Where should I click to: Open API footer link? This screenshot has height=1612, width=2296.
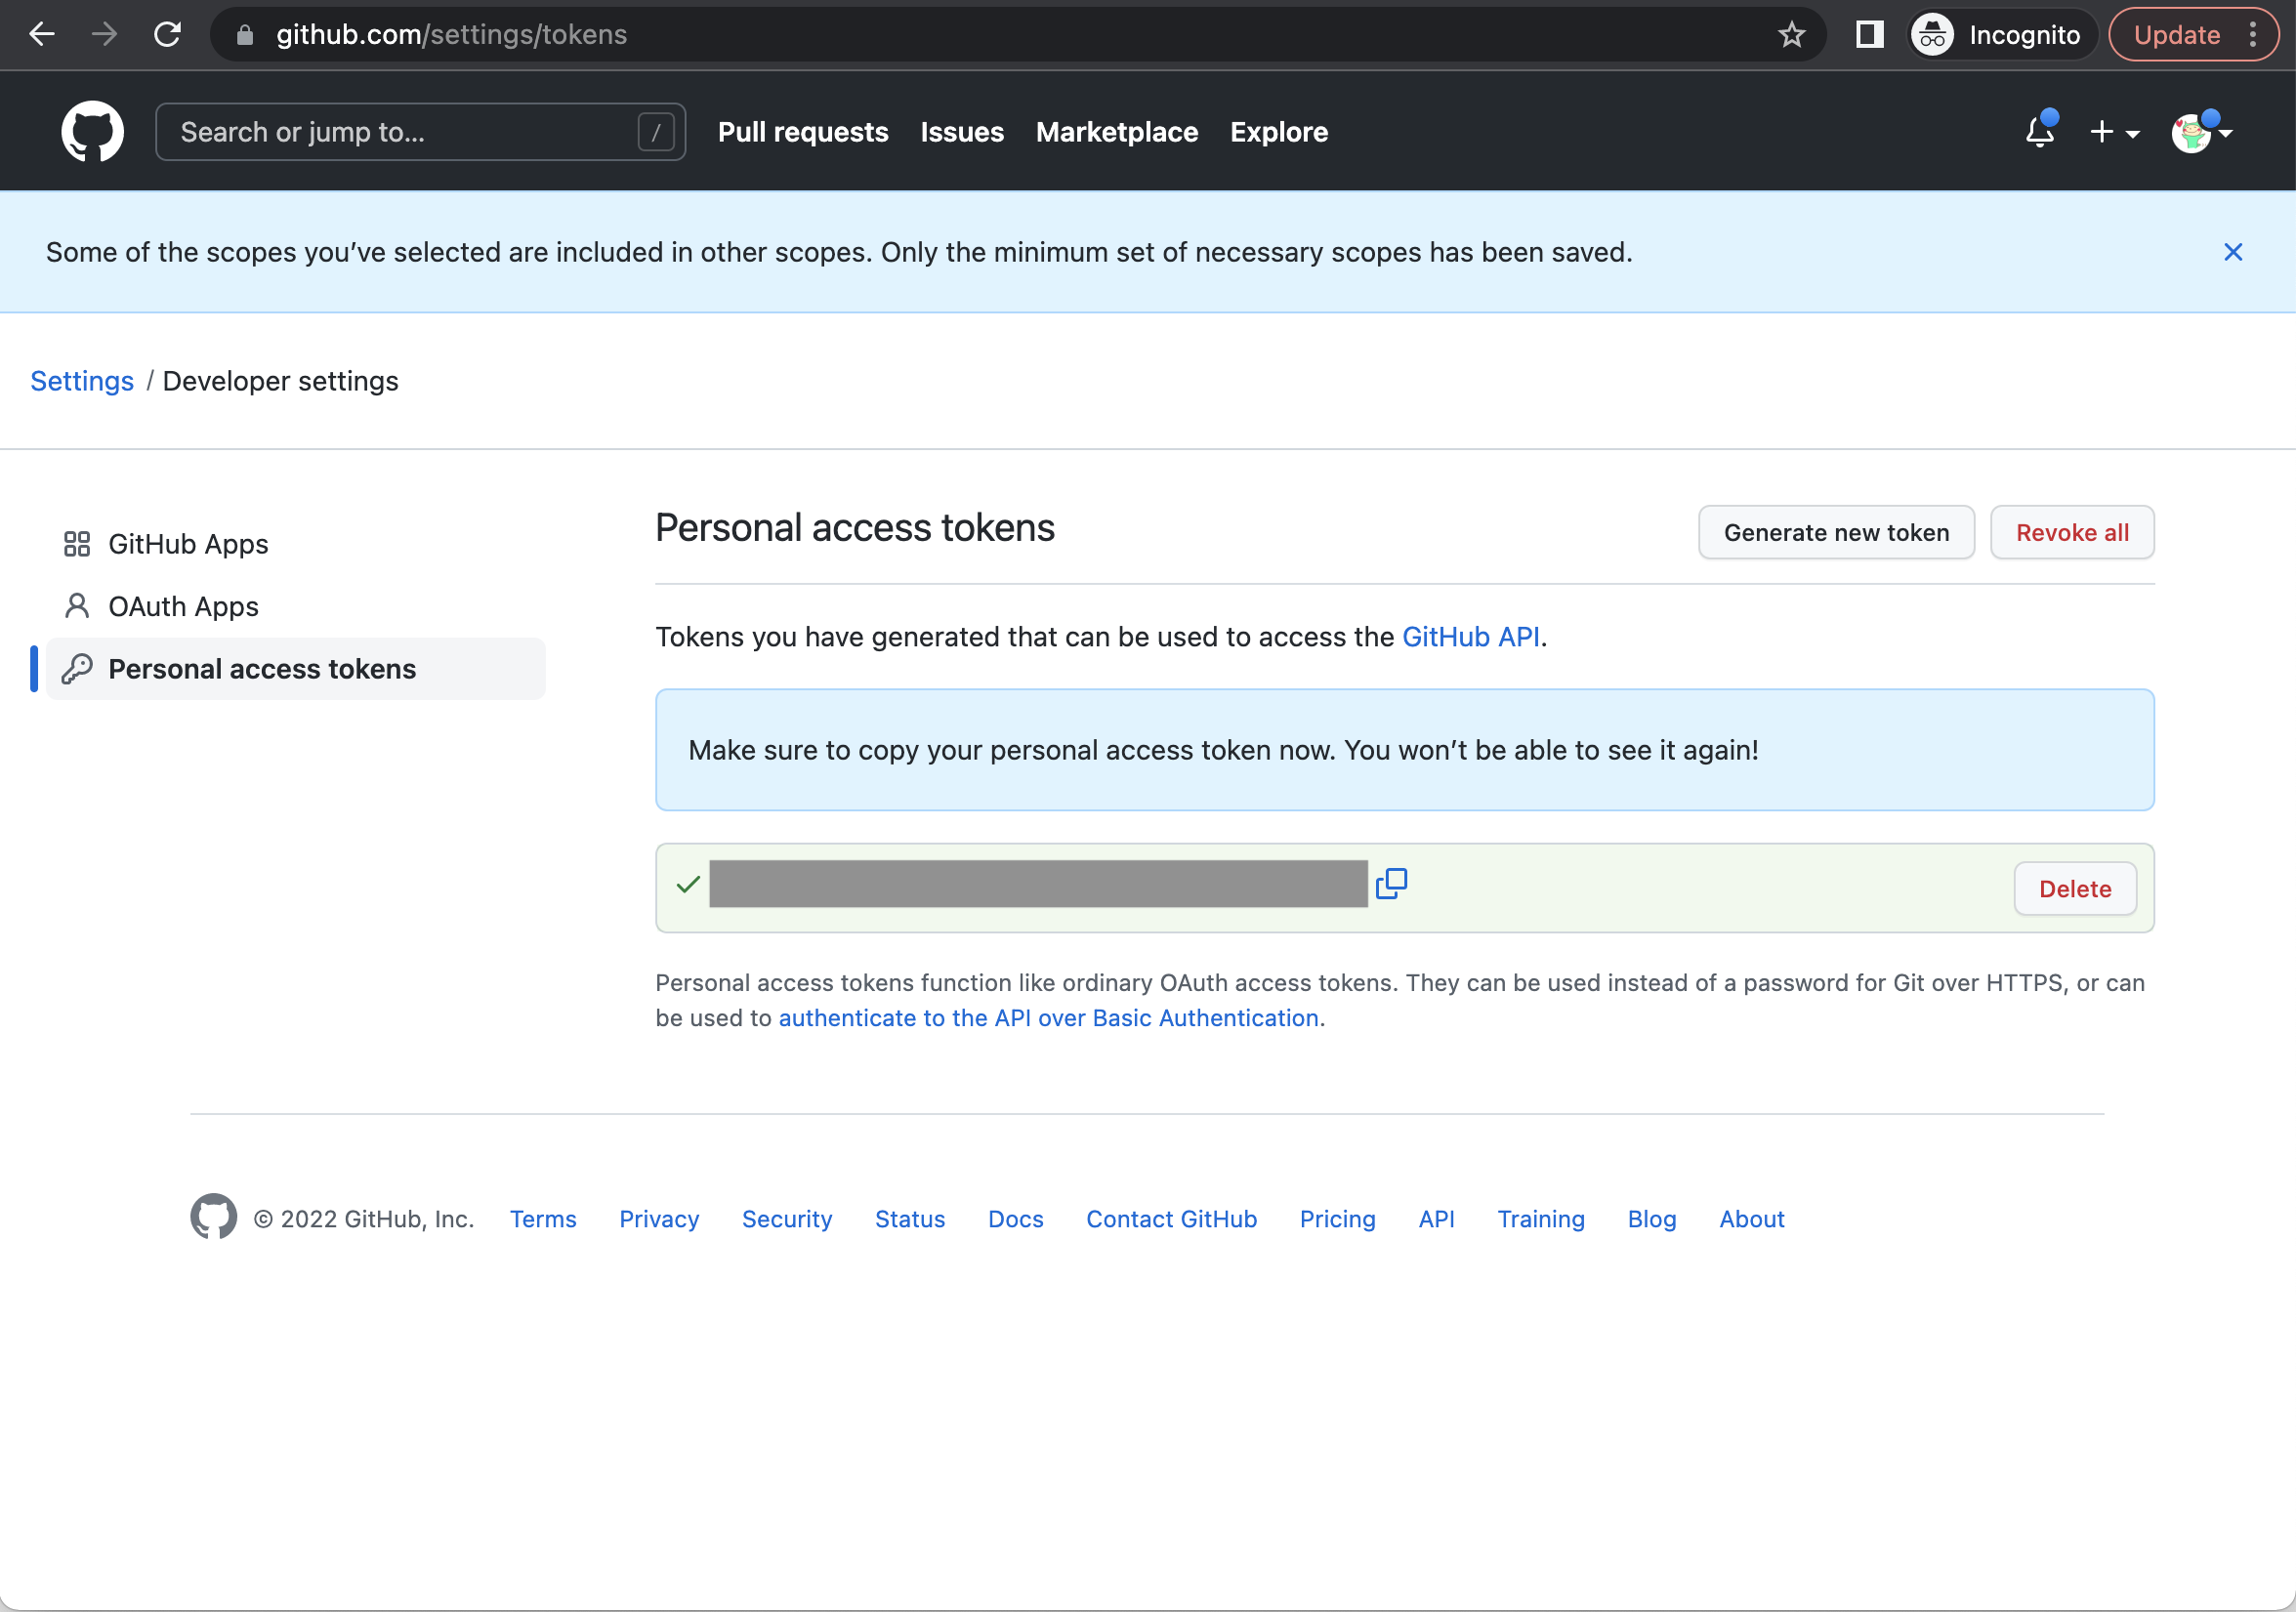[x=1436, y=1219]
